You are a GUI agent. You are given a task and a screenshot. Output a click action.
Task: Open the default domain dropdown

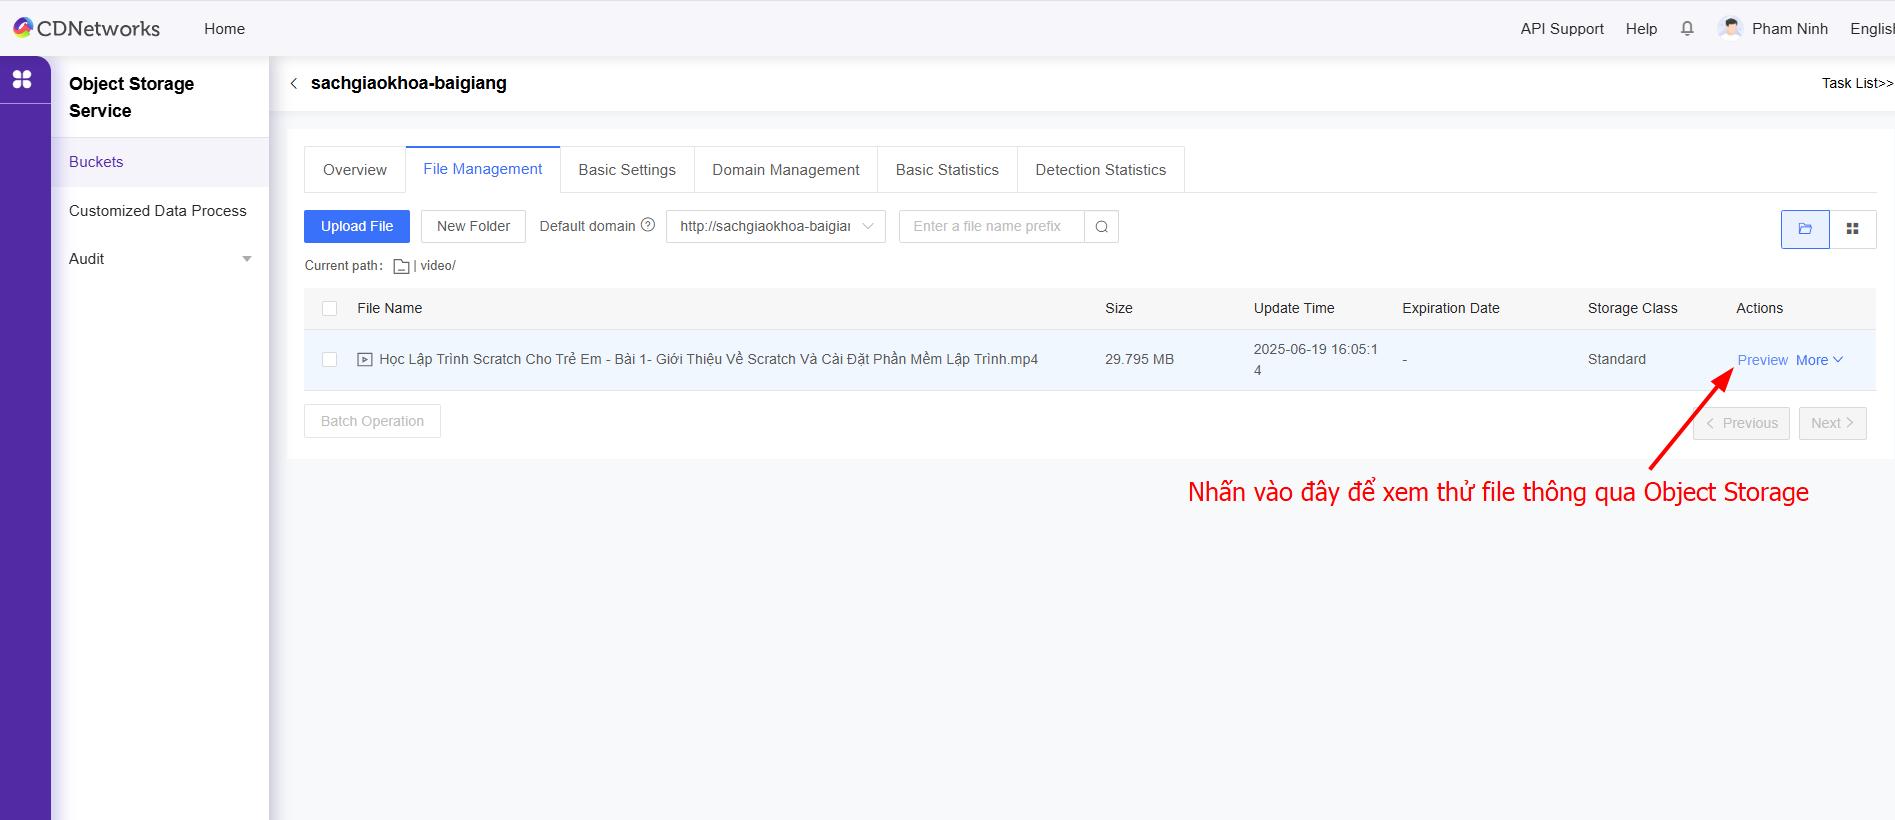coord(775,227)
